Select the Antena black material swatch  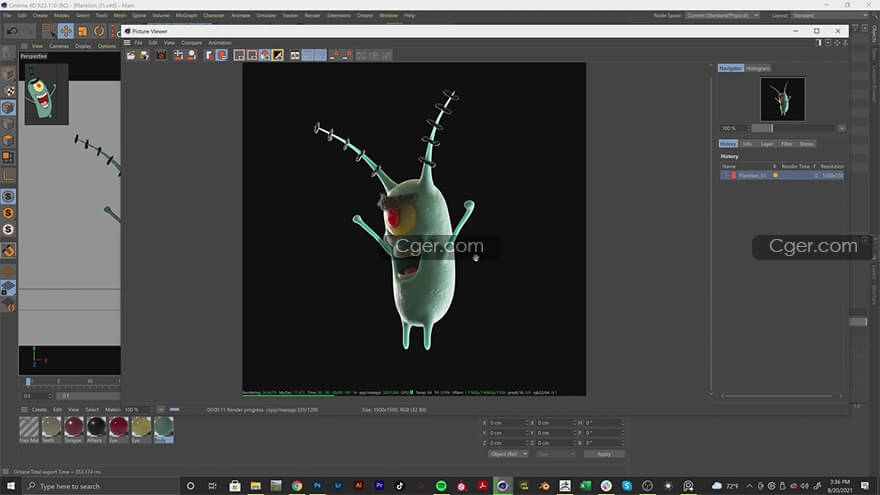click(96, 430)
